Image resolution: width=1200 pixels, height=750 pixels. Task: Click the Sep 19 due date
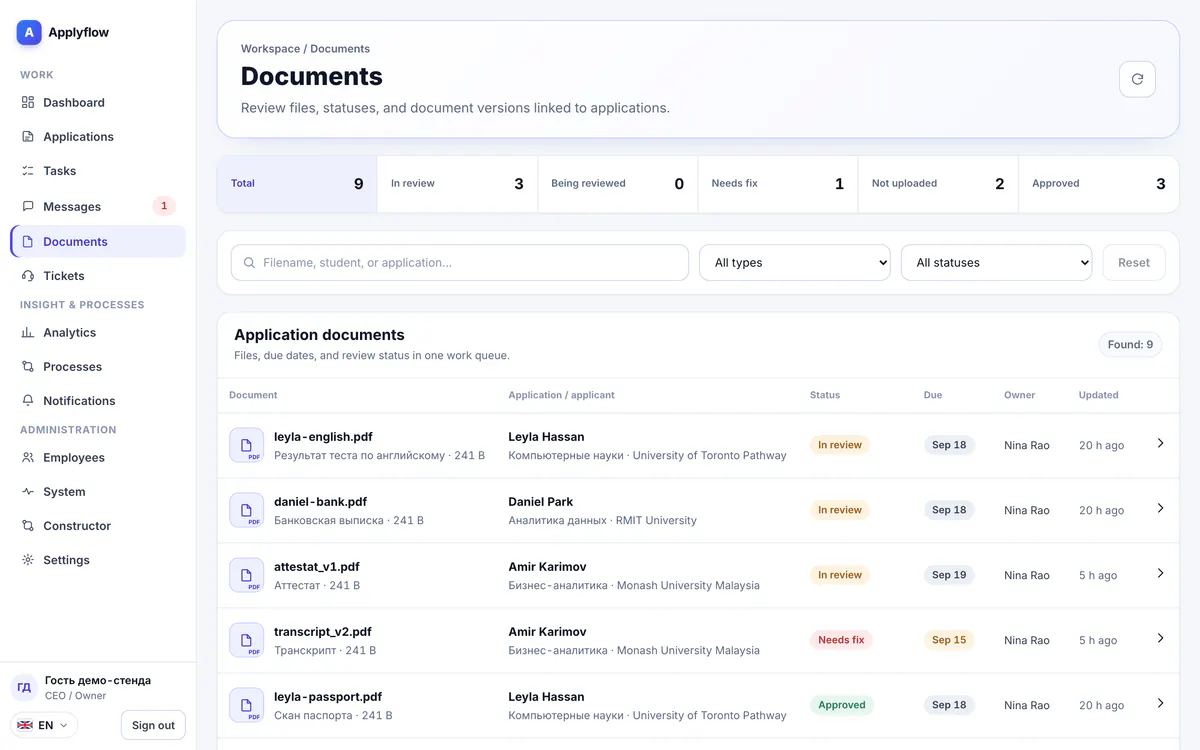(x=949, y=575)
